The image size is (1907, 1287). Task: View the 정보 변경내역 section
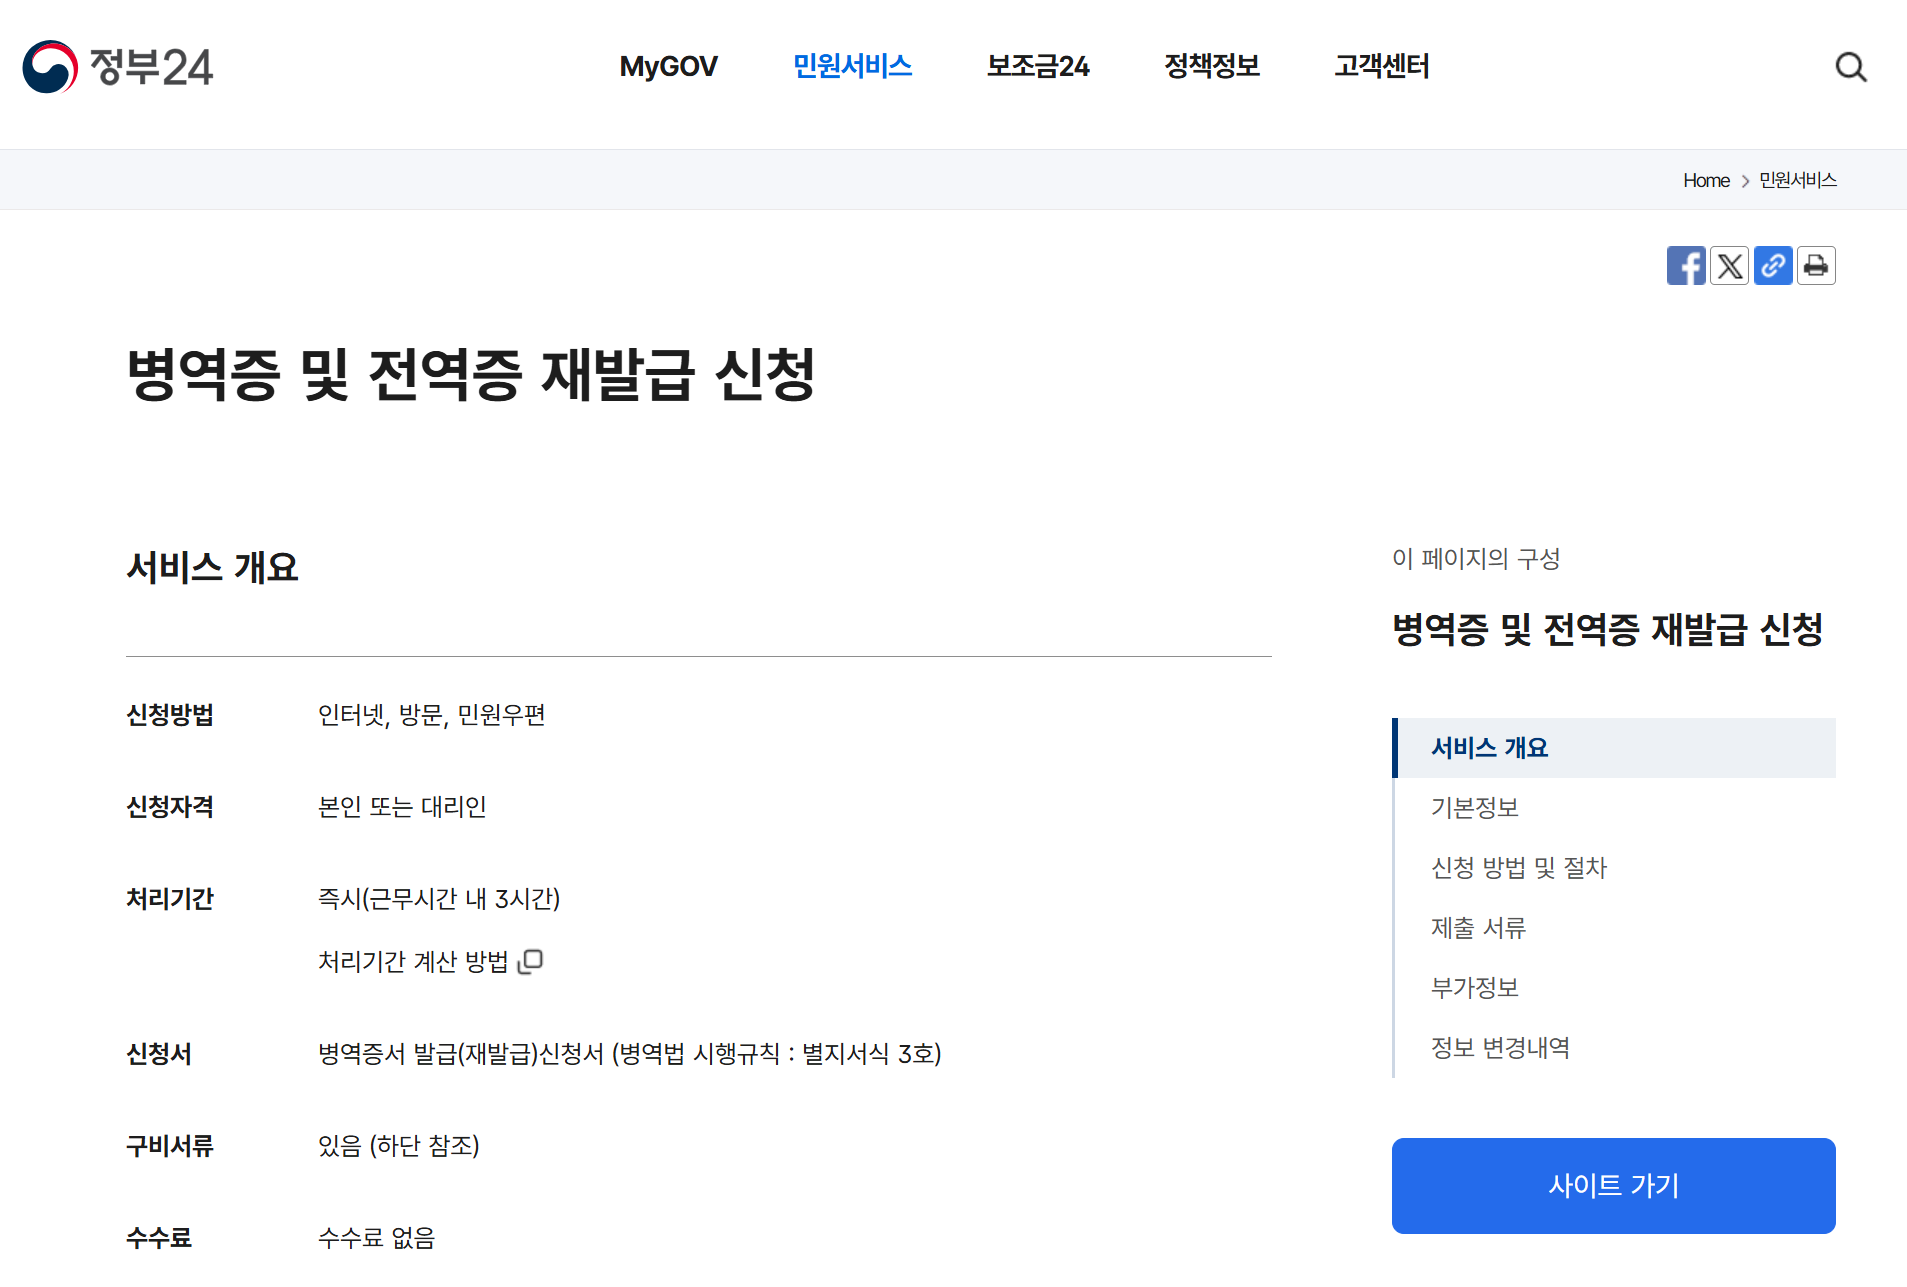1500,1048
